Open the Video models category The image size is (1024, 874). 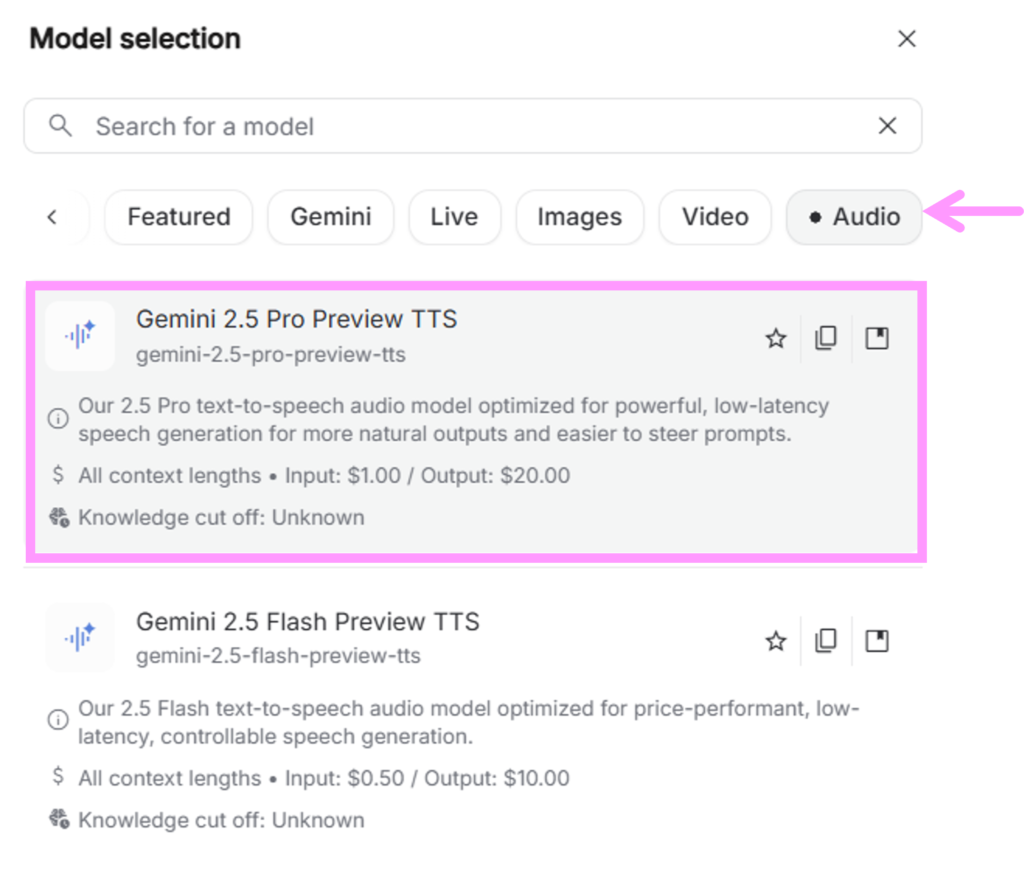coord(715,217)
